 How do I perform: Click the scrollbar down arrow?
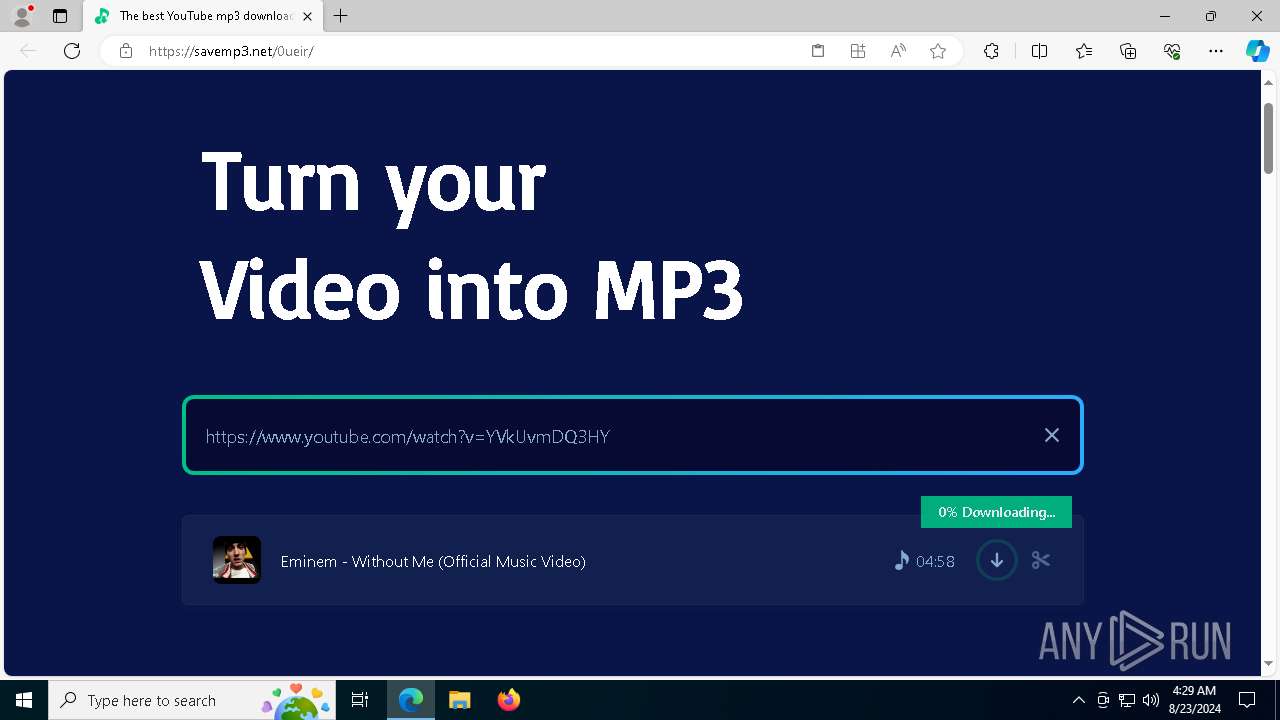point(1268,664)
